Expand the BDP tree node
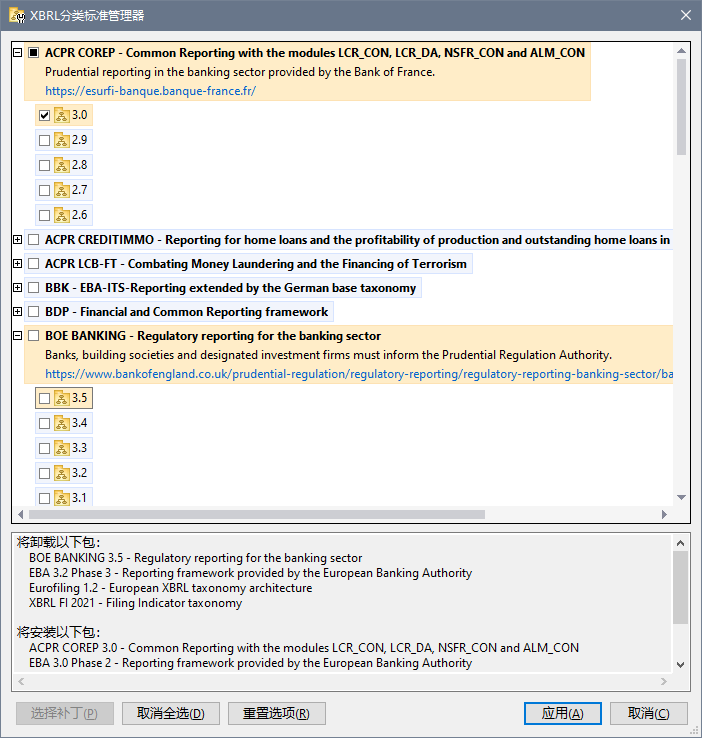The image size is (702, 738). pyautogui.click(x=17, y=312)
